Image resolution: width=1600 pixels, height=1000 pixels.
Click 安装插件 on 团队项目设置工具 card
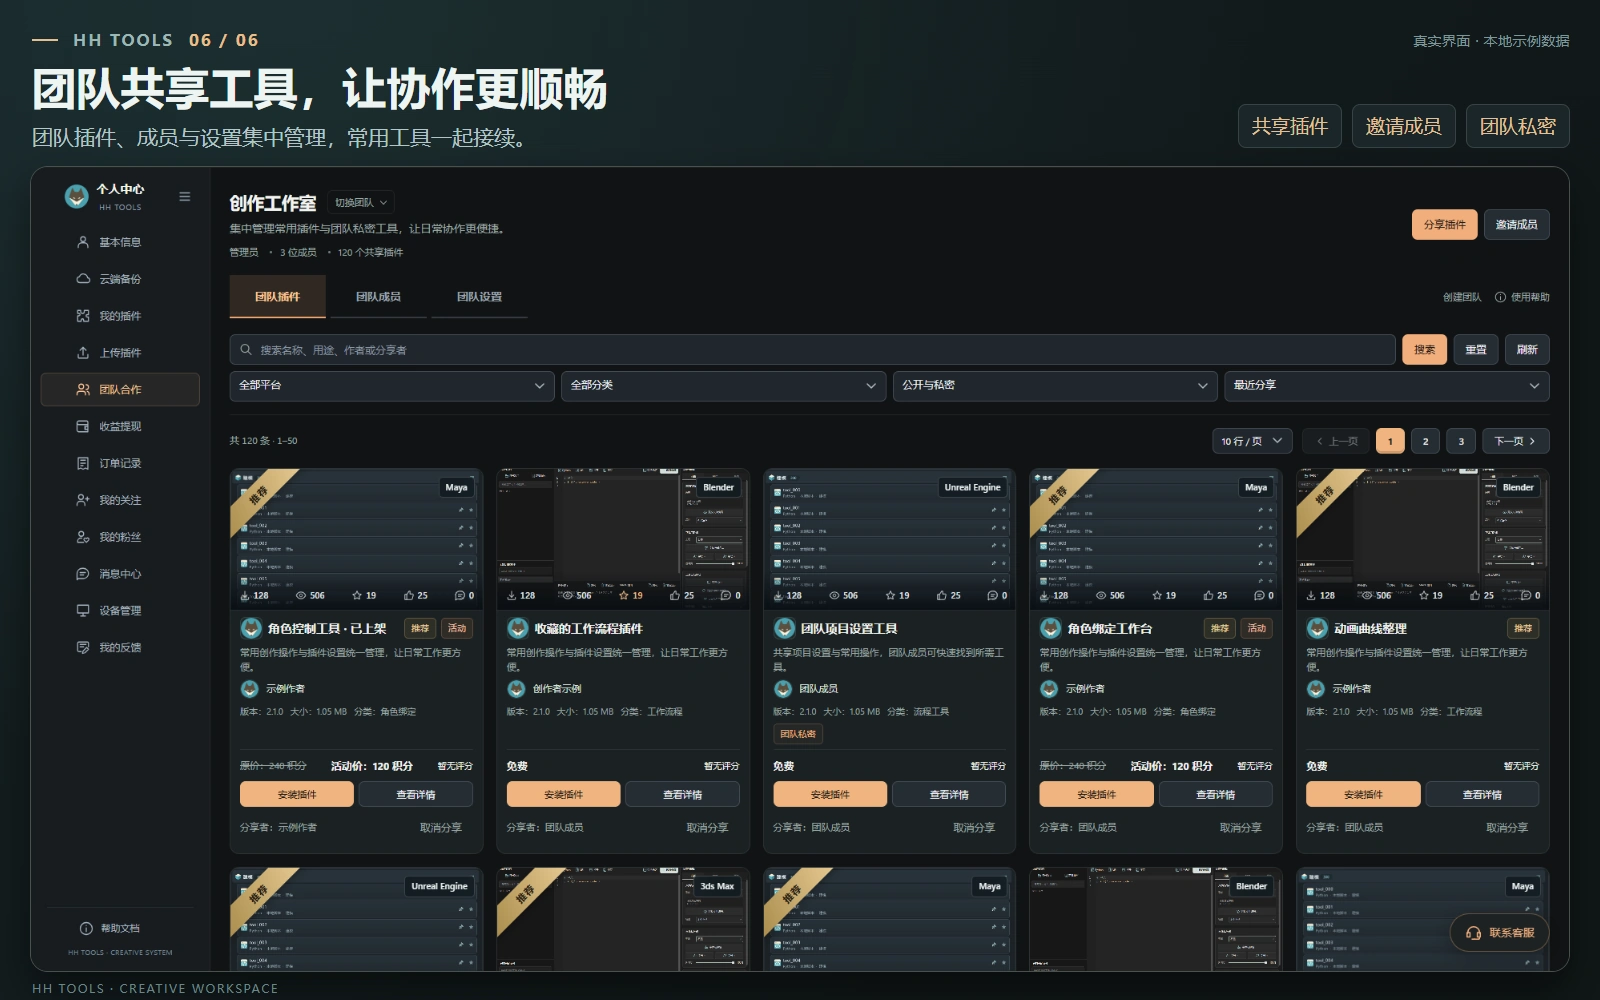pyautogui.click(x=830, y=795)
